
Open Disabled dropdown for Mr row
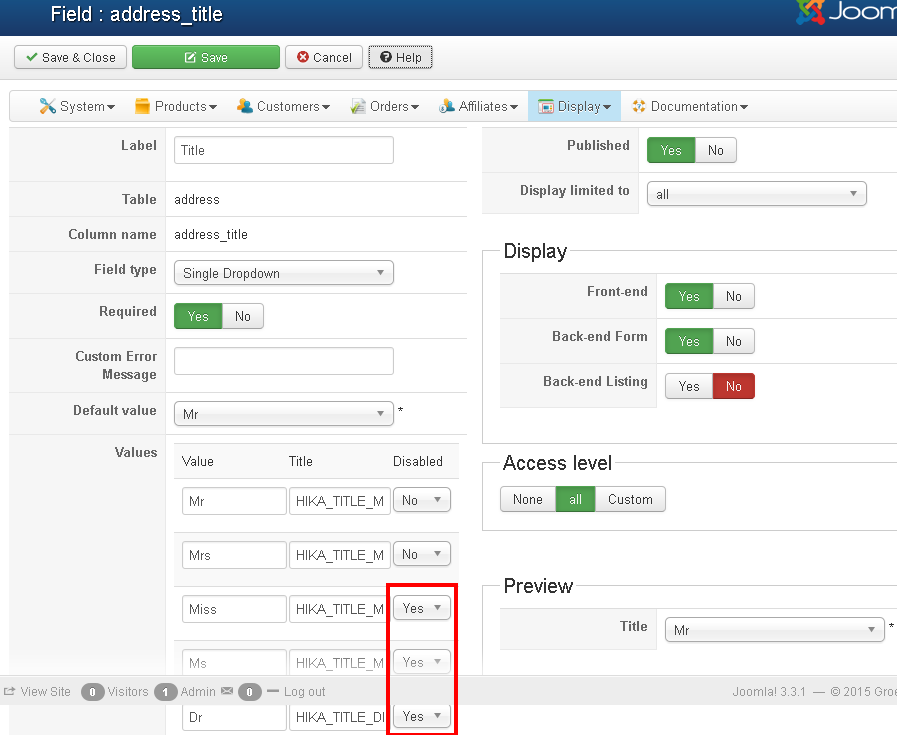[422, 500]
